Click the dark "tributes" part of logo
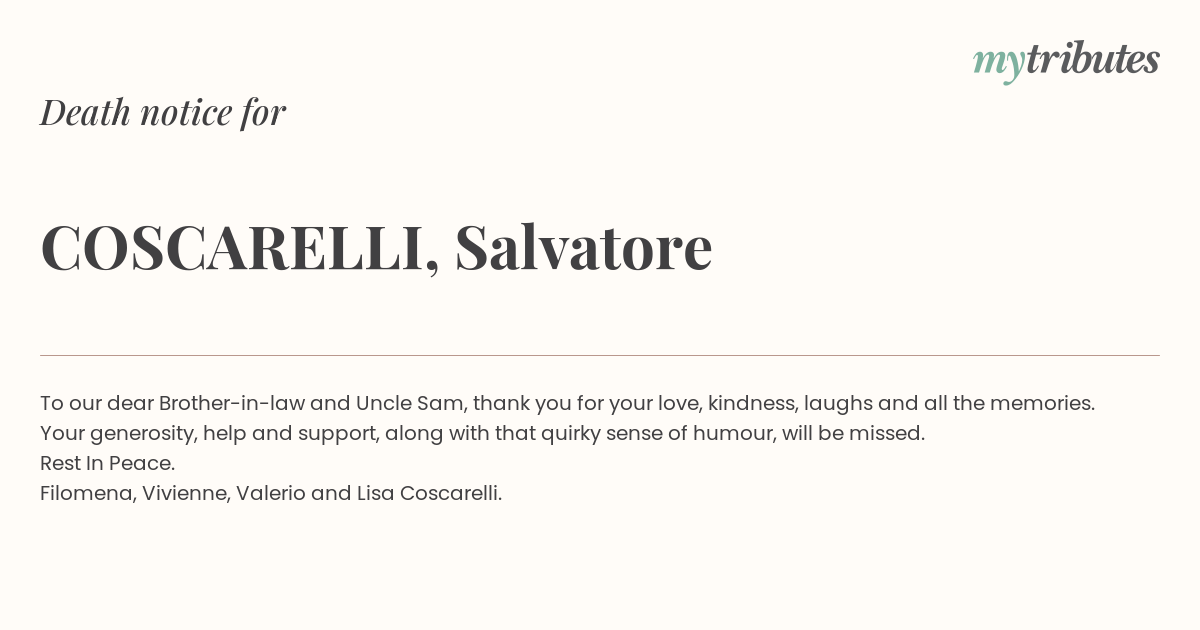The width and height of the screenshot is (1200, 630). pos(1093,59)
